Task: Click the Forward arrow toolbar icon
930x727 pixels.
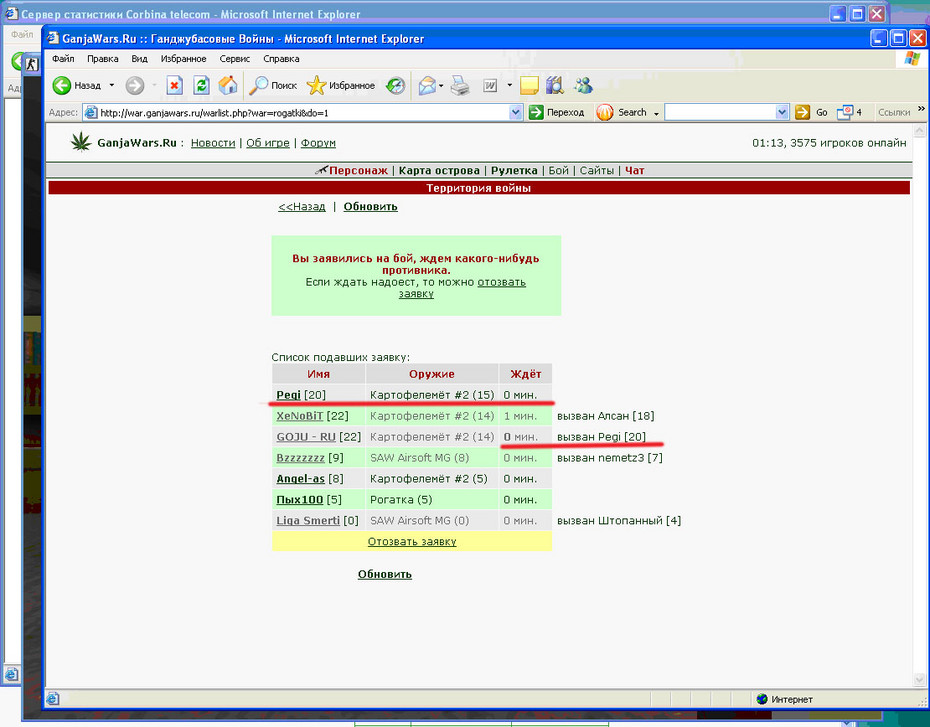Action: pyautogui.click(x=135, y=85)
